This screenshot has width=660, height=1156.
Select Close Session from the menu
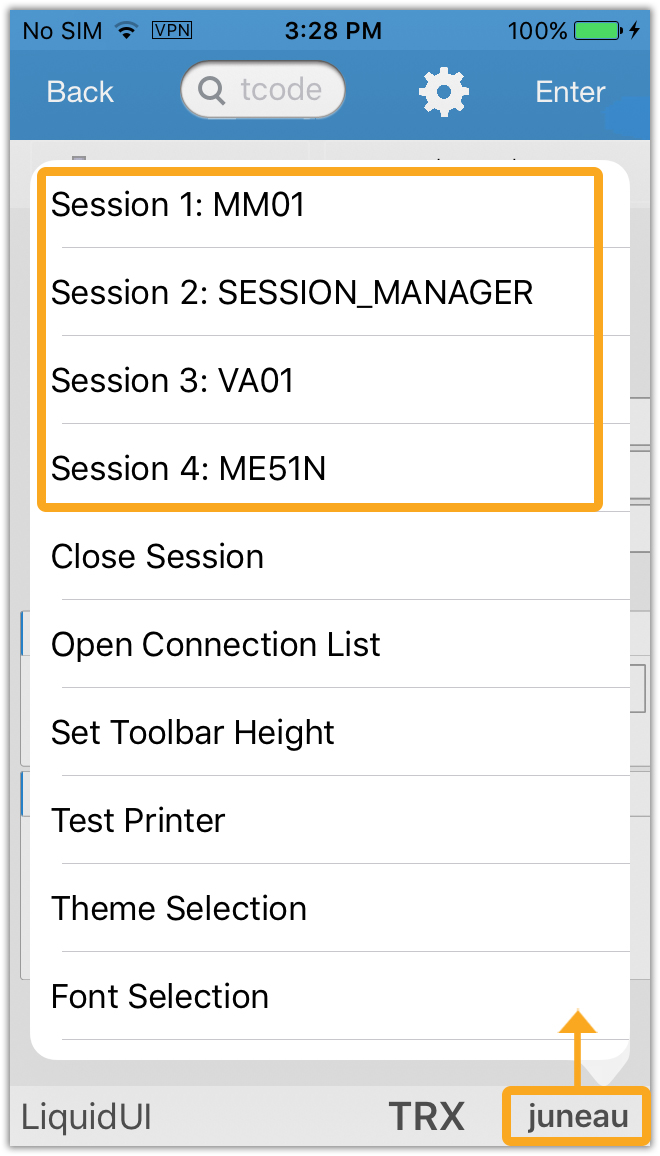(x=157, y=557)
